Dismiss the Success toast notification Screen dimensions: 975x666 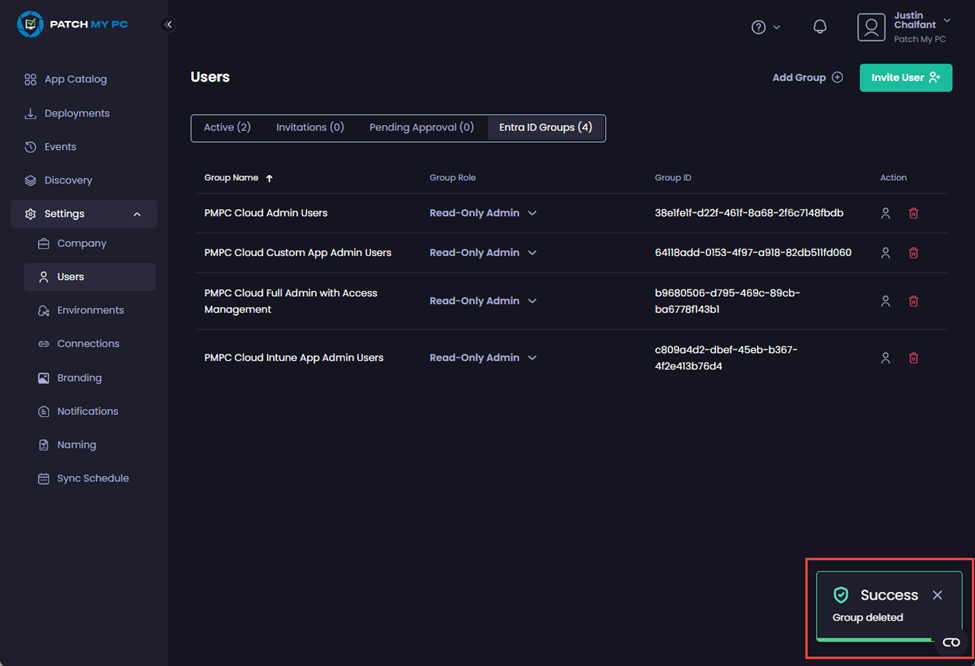coord(937,594)
